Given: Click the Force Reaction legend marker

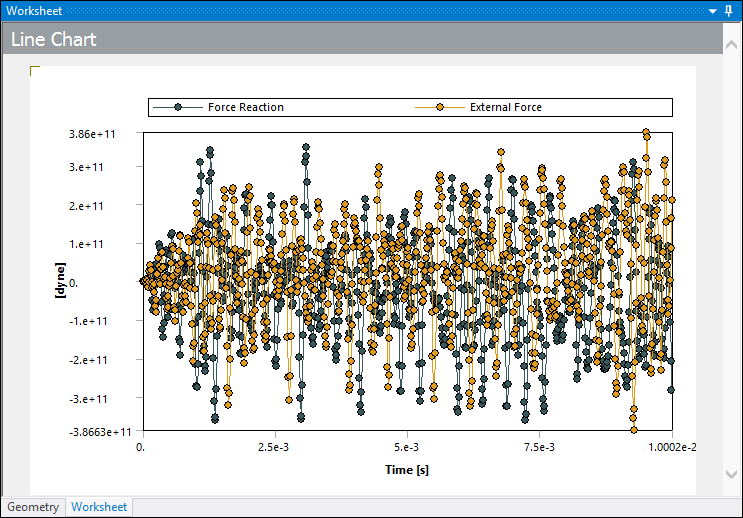Looking at the screenshot, I should pyautogui.click(x=178, y=107).
